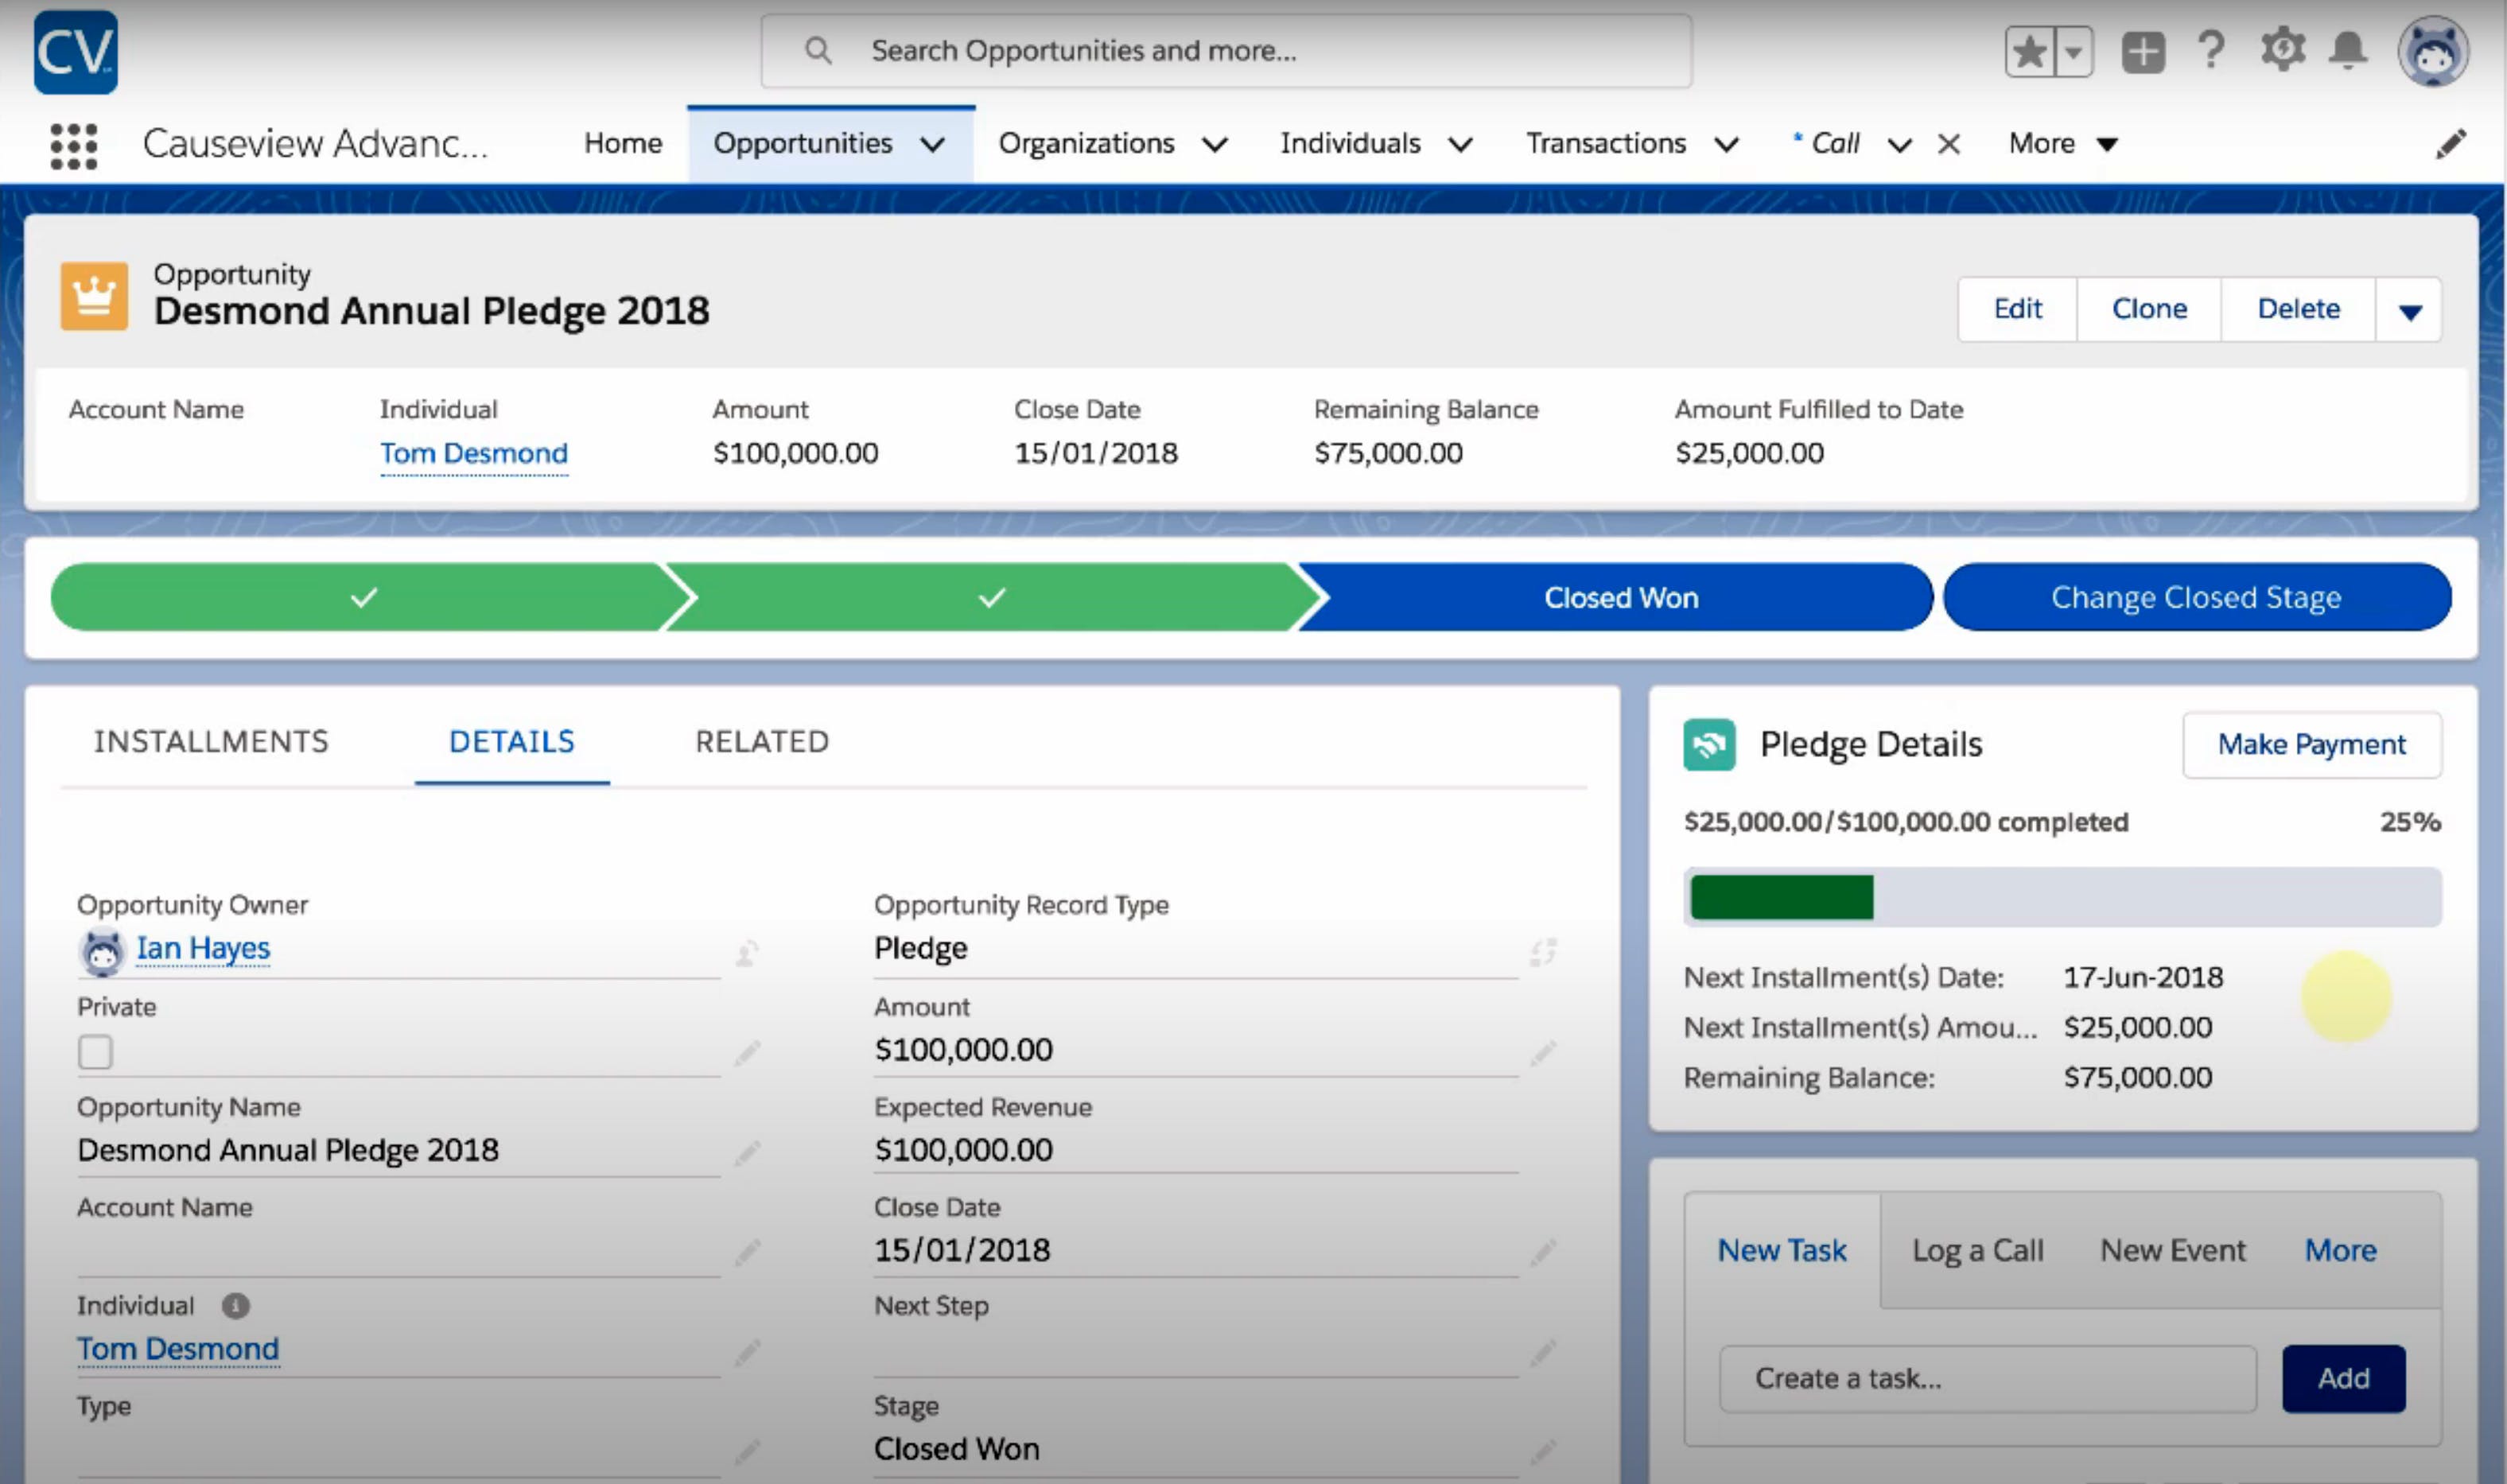Click the Individual field info icon
Image resolution: width=2507 pixels, height=1484 pixels.
(x=235, y=1306)
